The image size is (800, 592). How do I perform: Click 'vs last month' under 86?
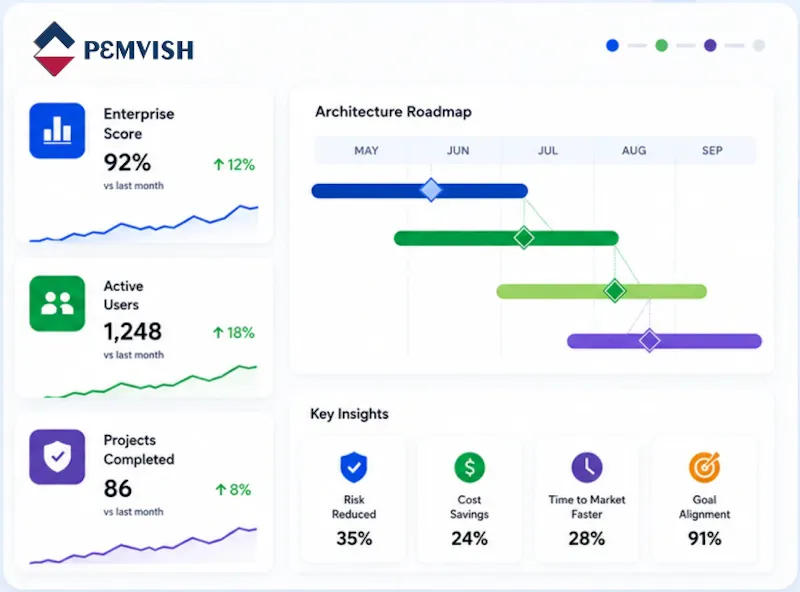tap(134, 511)
